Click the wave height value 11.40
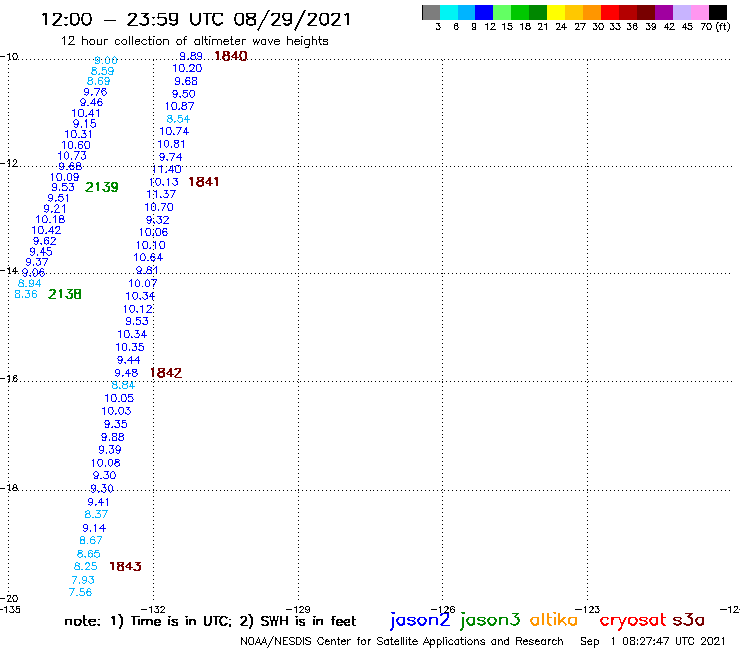Image resolution: width=740 pixels, height=650 pixels. pyautogui.click(x=167, y=169)
